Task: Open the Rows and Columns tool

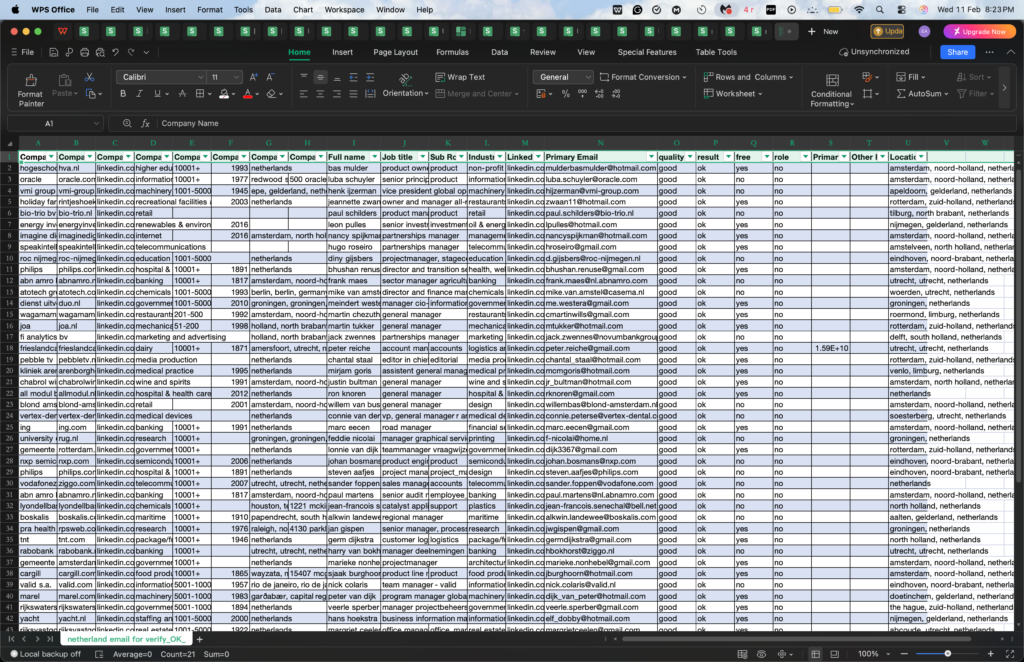Action: [748, 75]
